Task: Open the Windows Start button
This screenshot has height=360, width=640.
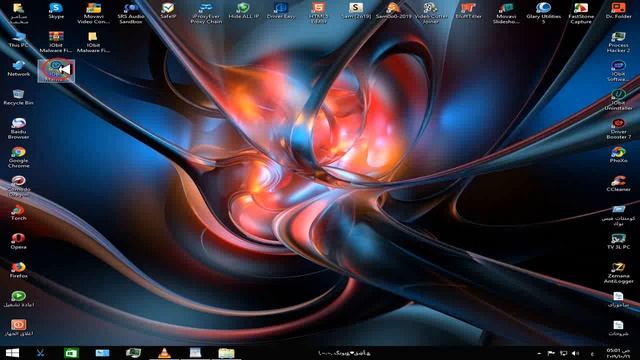Action: click(12, 353)
